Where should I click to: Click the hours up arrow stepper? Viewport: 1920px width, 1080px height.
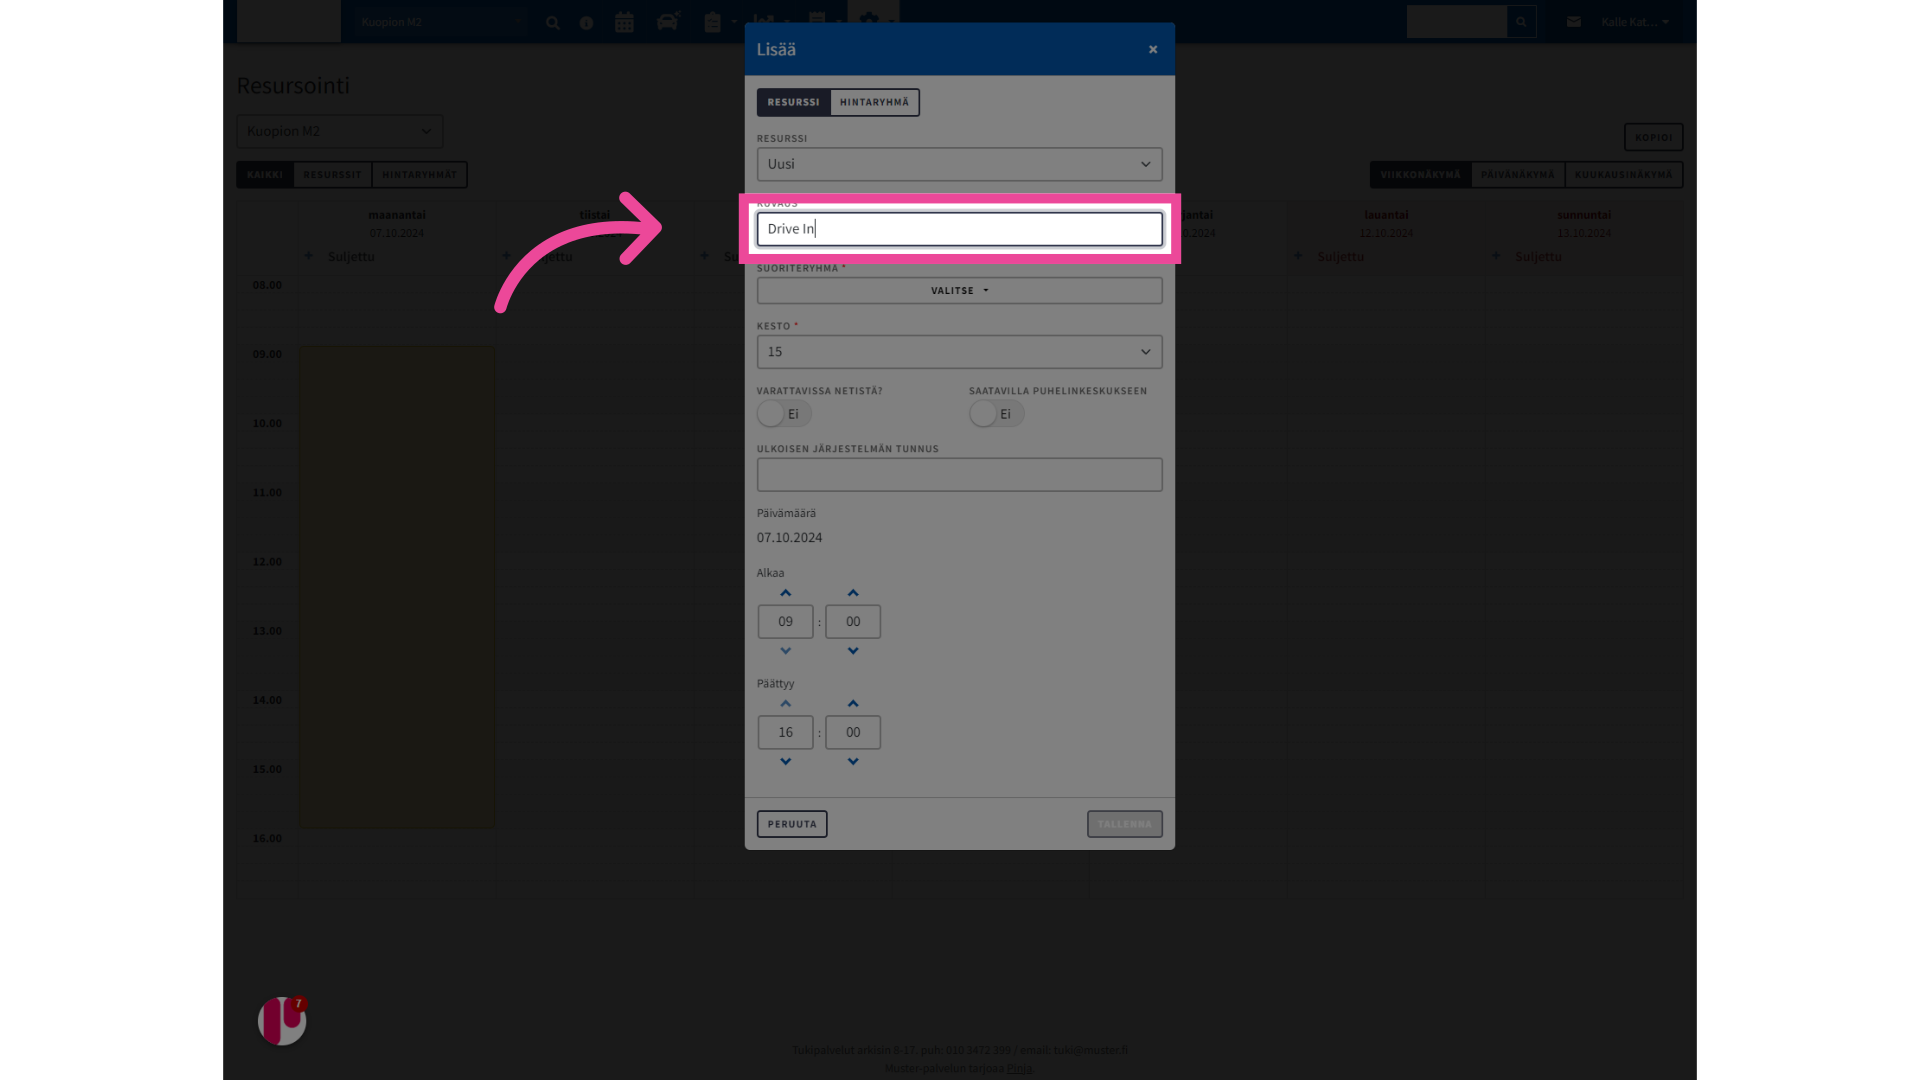[x=786, y=592]
